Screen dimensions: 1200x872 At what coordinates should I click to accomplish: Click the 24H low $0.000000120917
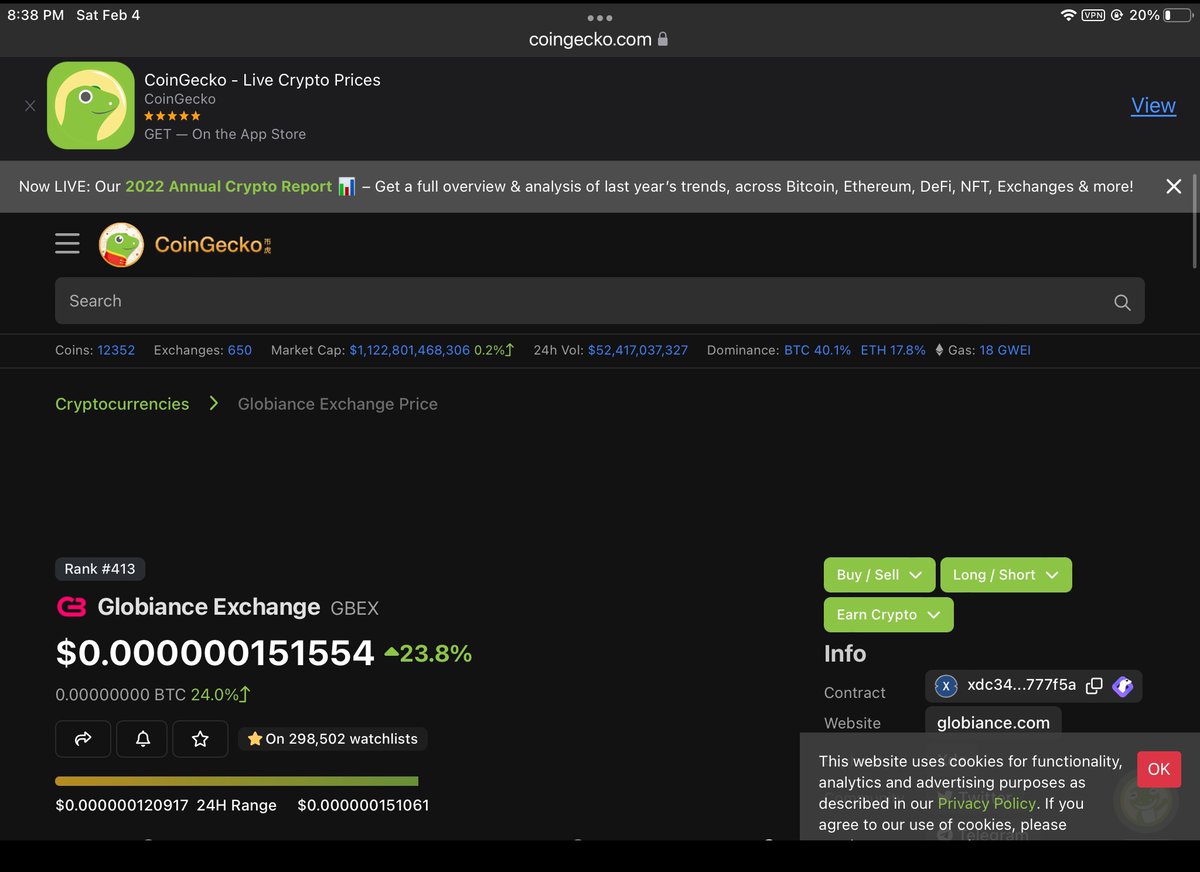pos(122,805)
